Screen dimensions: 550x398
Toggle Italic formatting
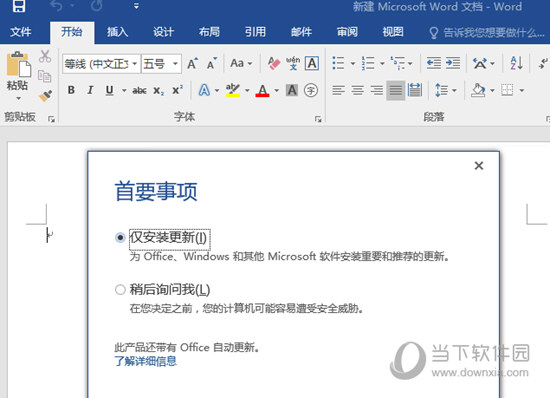pos(90,90)
